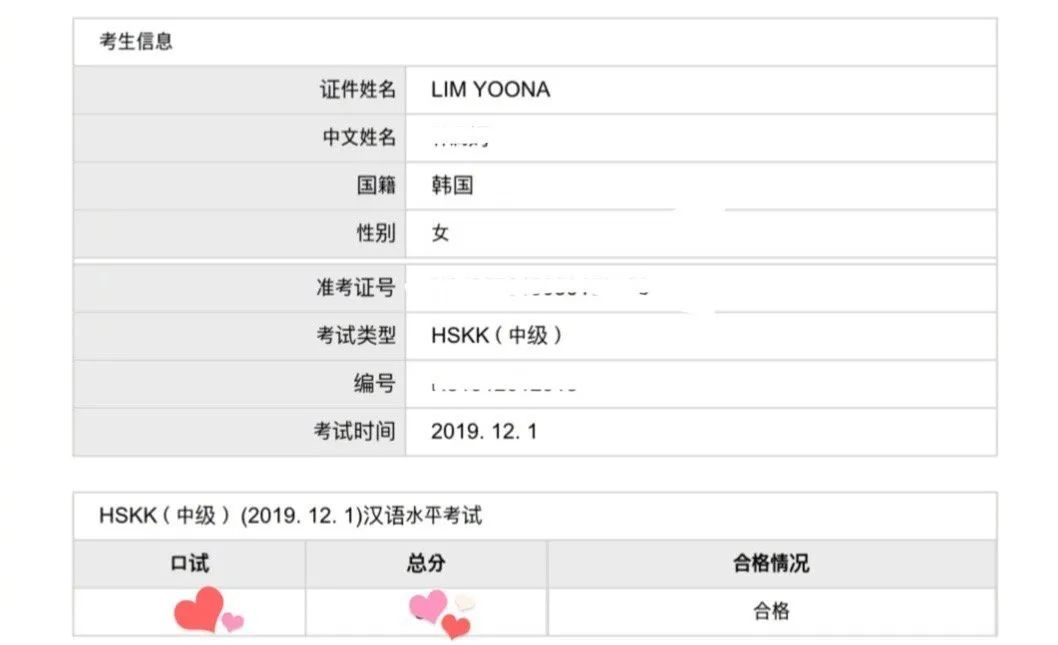Click the small pink heart beside red heart
Screen dimensions: 1058x645
point(233,621)
